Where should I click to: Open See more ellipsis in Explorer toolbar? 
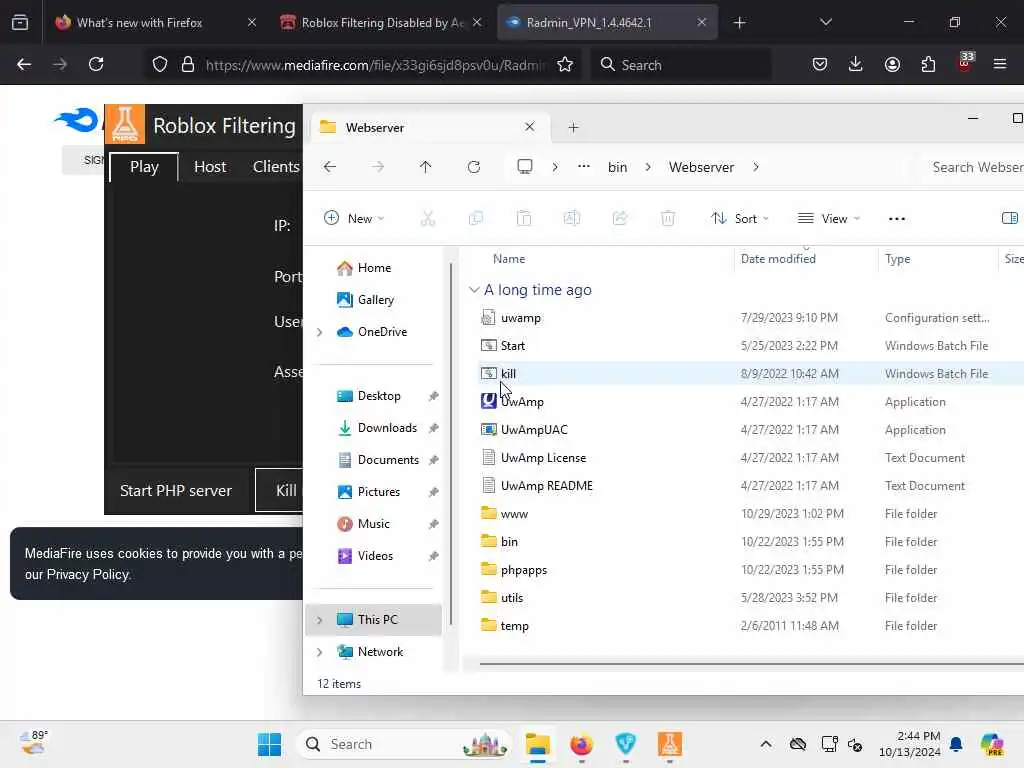897,219
